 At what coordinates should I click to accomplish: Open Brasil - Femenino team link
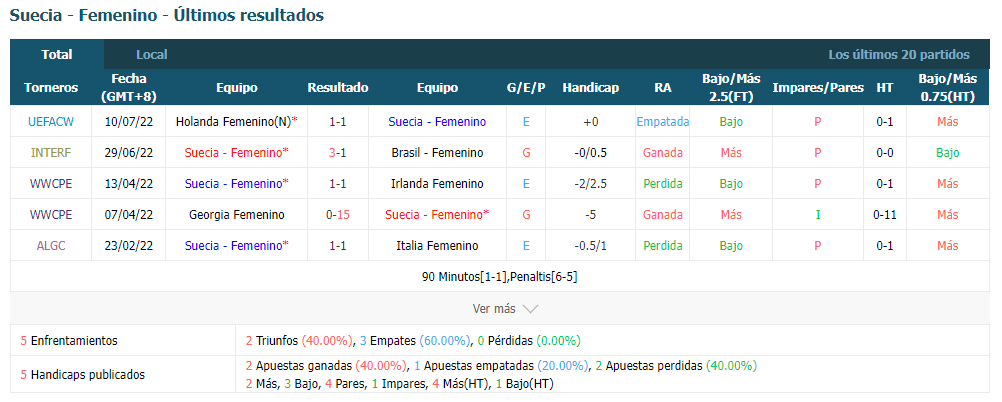click(437, 153)
